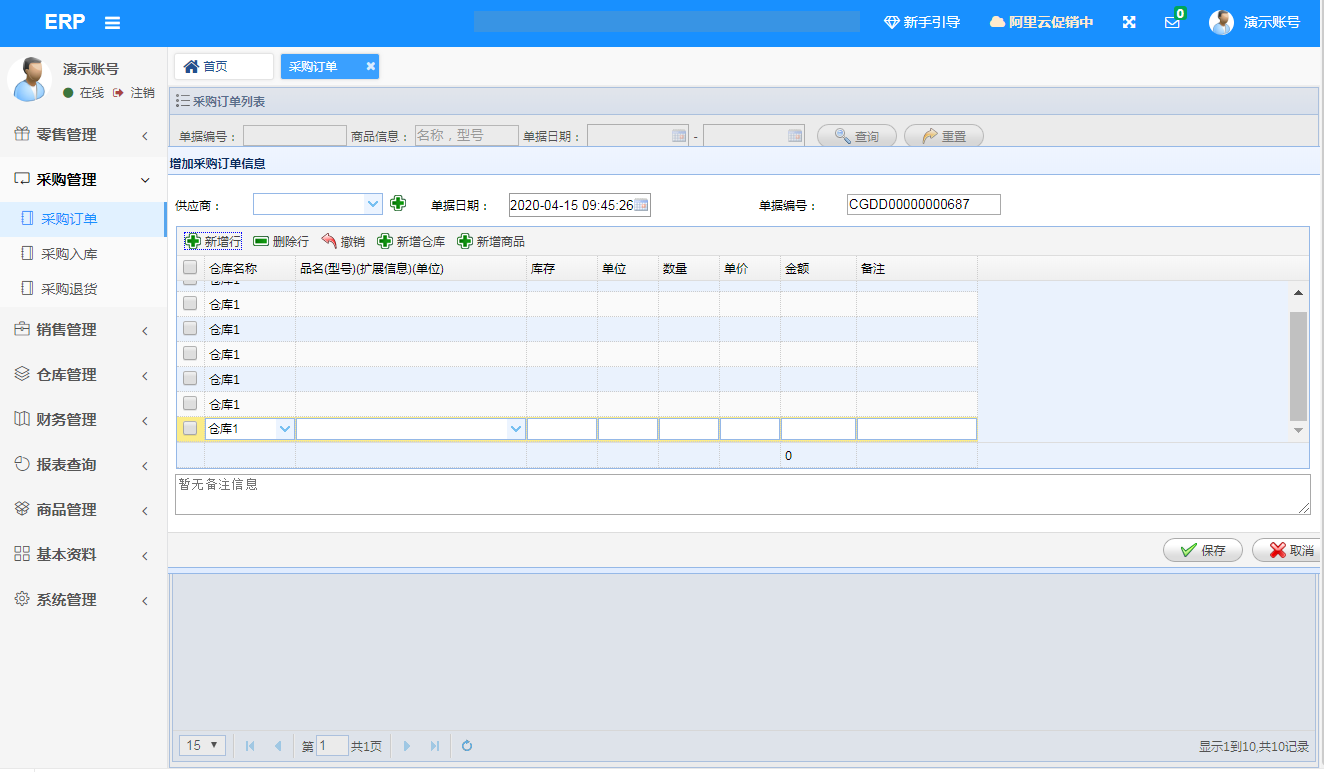Open the 供应商 supplier dropdown
The height and width of the screenshot is (772, 1324).
click(373, 204)
